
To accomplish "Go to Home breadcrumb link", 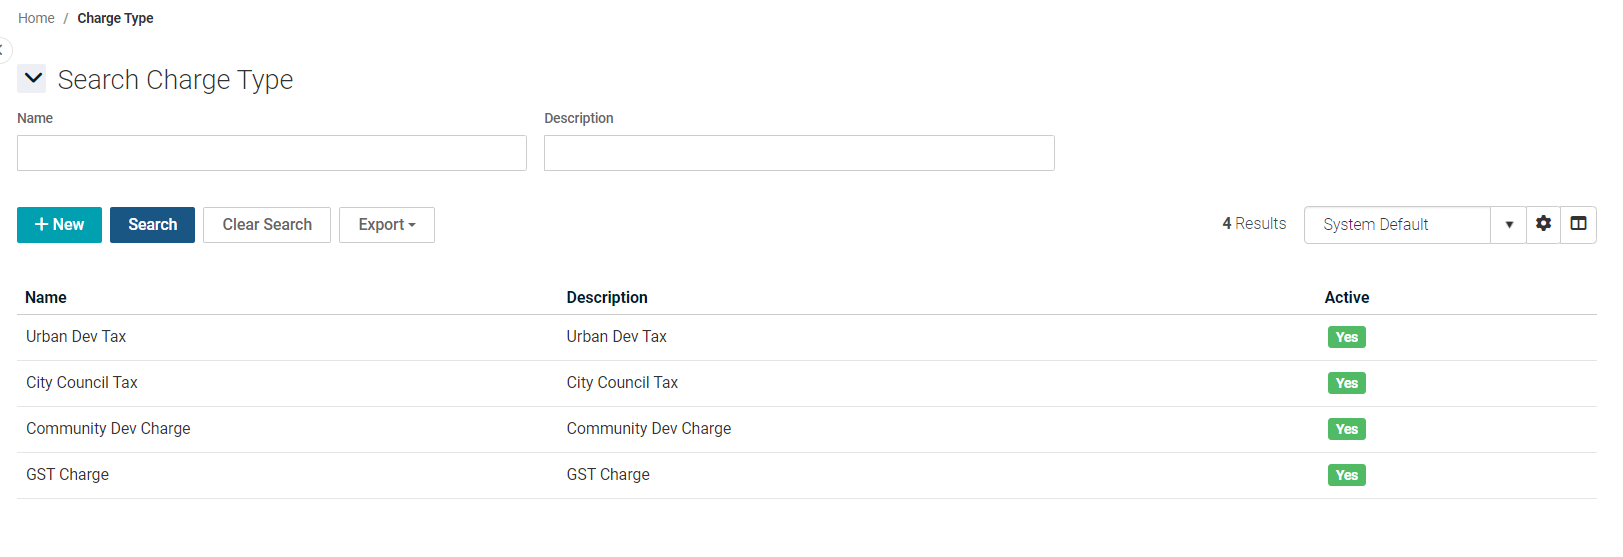I will tap(36, 18).
